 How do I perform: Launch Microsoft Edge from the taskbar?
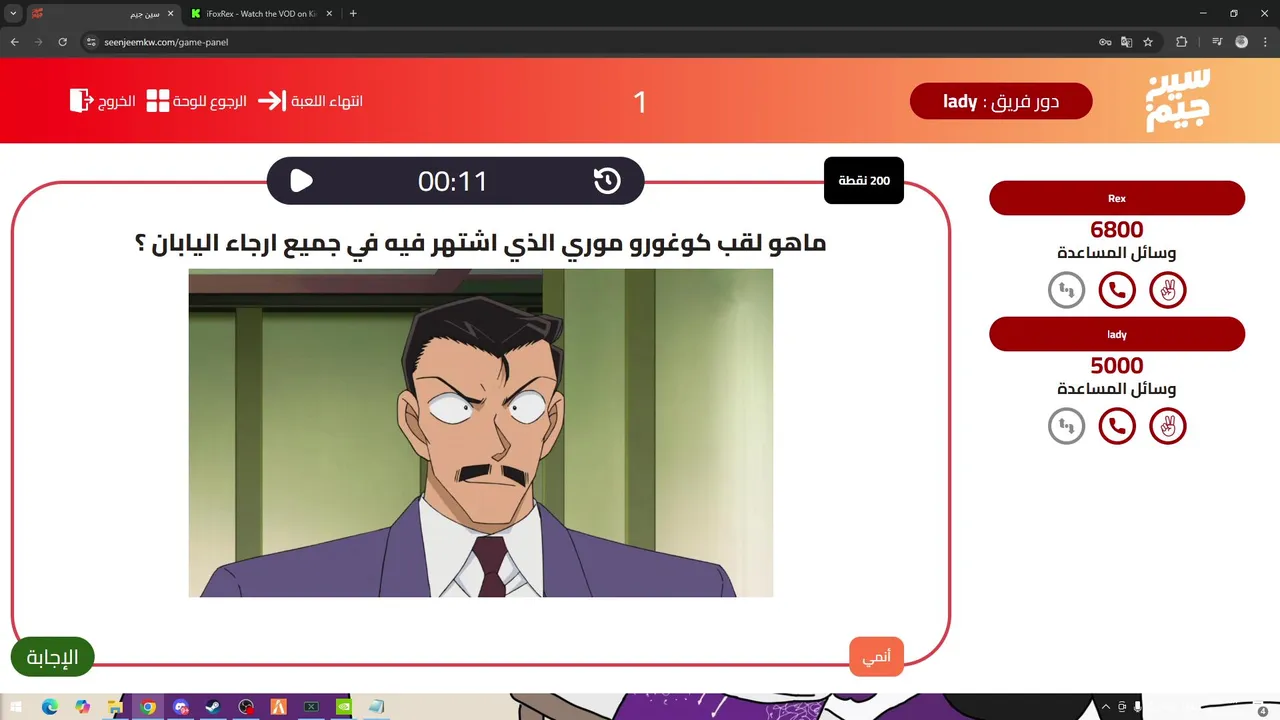(x=50, y=707)
